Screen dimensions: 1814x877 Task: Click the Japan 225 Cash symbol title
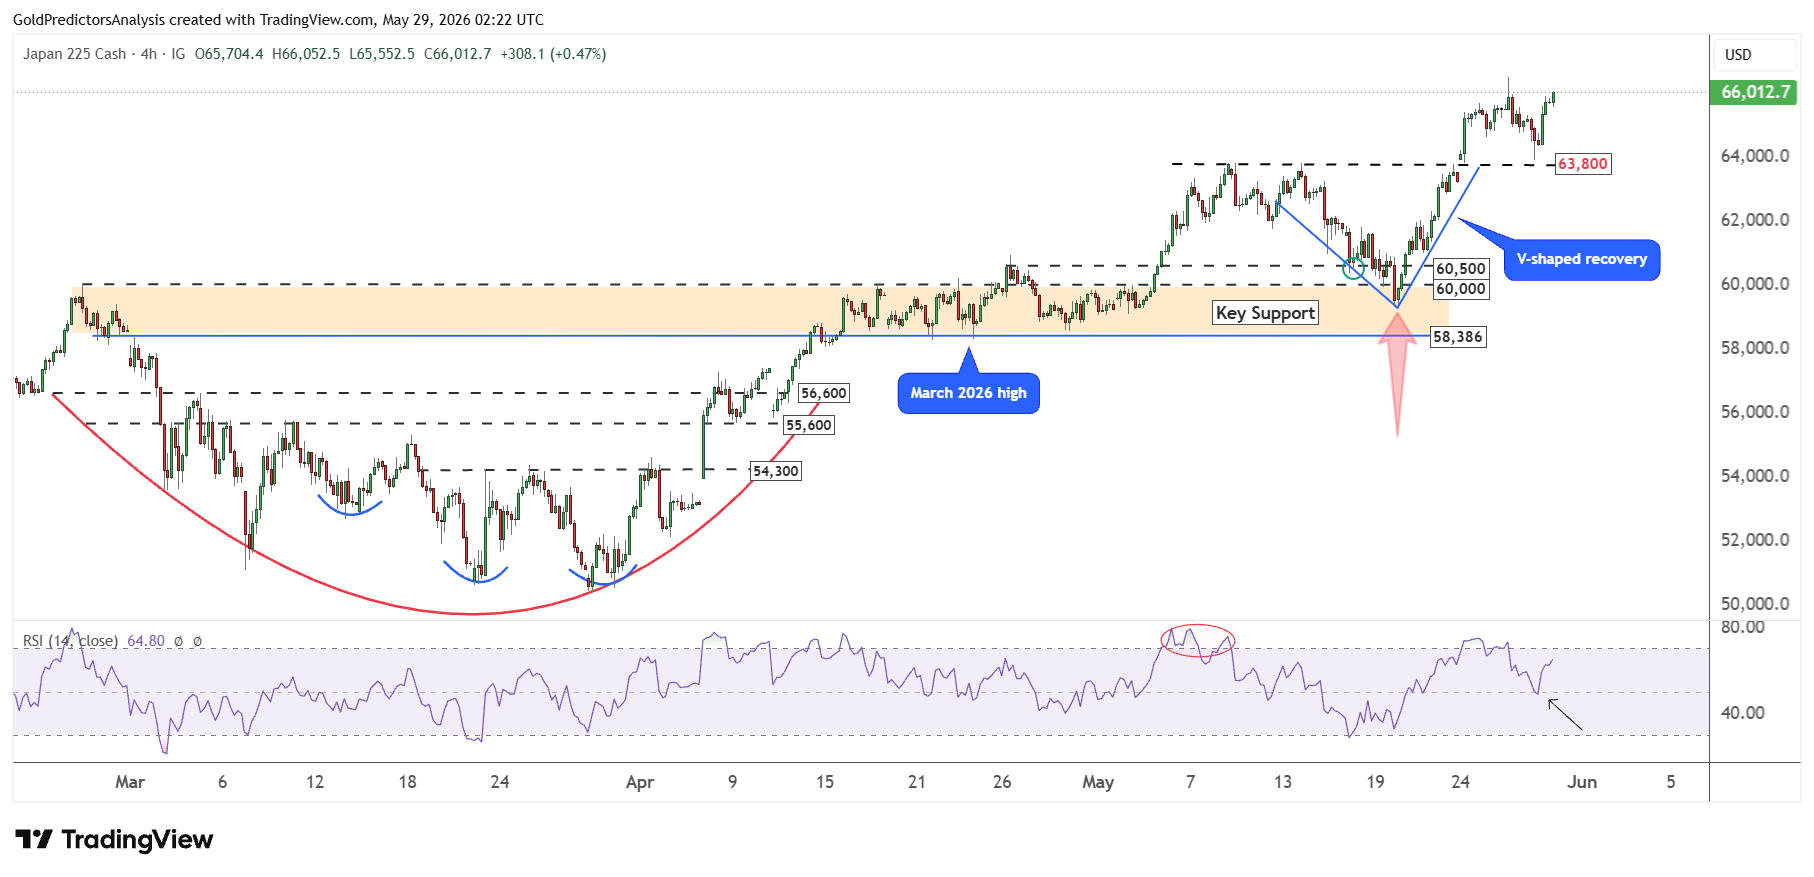click(x=75, y=54)
